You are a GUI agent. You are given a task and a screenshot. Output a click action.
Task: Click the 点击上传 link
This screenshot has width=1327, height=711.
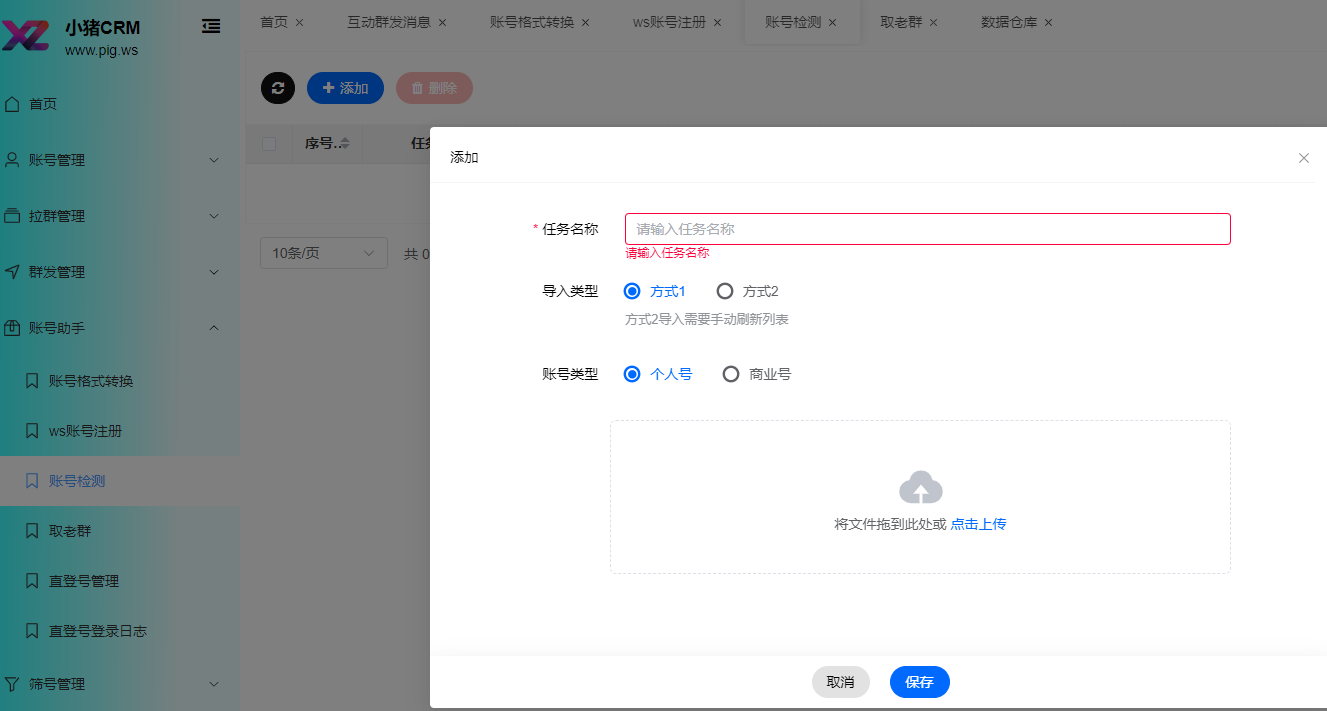[978, 524]
